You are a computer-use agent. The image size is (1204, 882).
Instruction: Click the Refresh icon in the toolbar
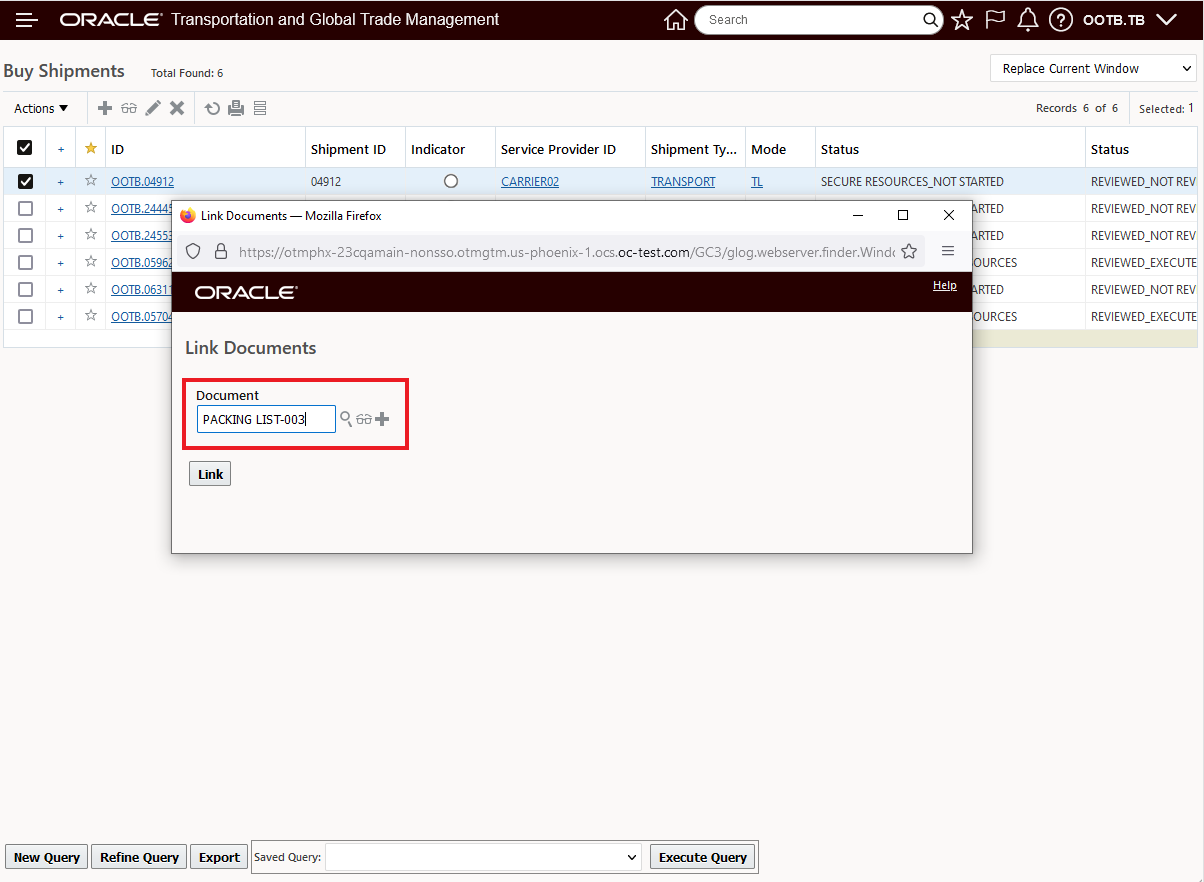coord(212,108)
